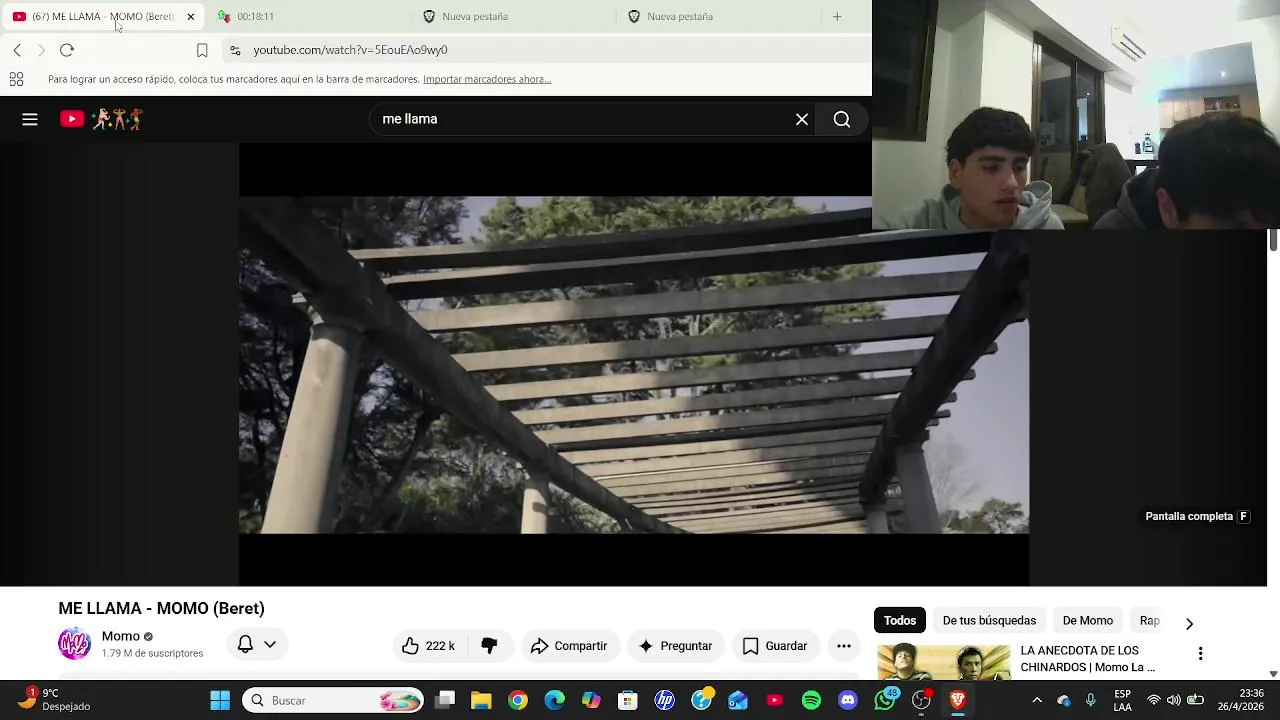Click the taskbar Buscar search box
Image resolution: width=1280 pixels, height=720 pixels.
coord(333,701)
